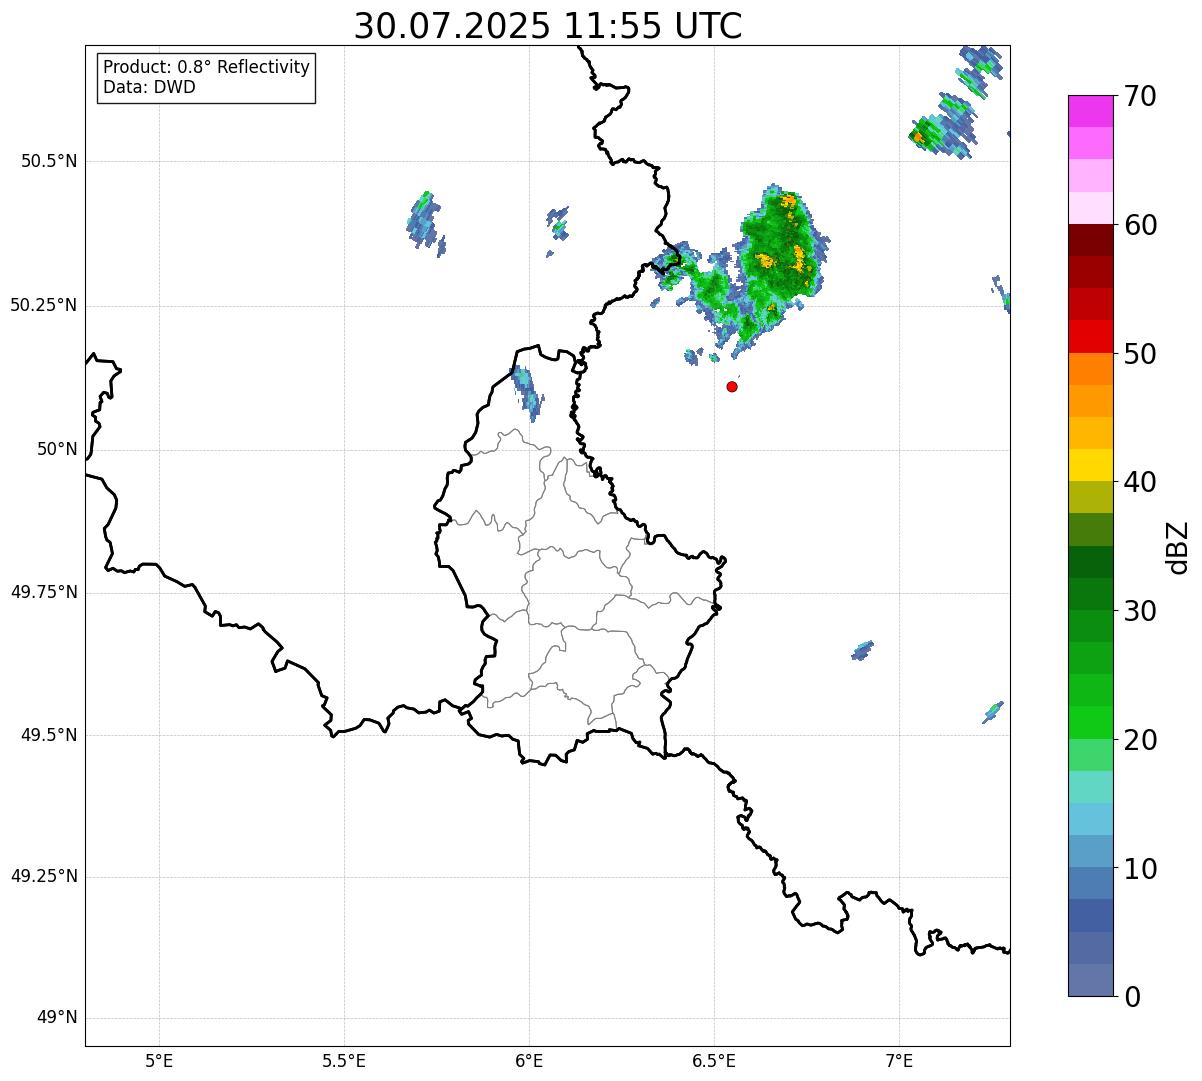Click the magenta swatch at top of colorbar
Screen dimensions: 1202x1081
(x=1090, y=111)
